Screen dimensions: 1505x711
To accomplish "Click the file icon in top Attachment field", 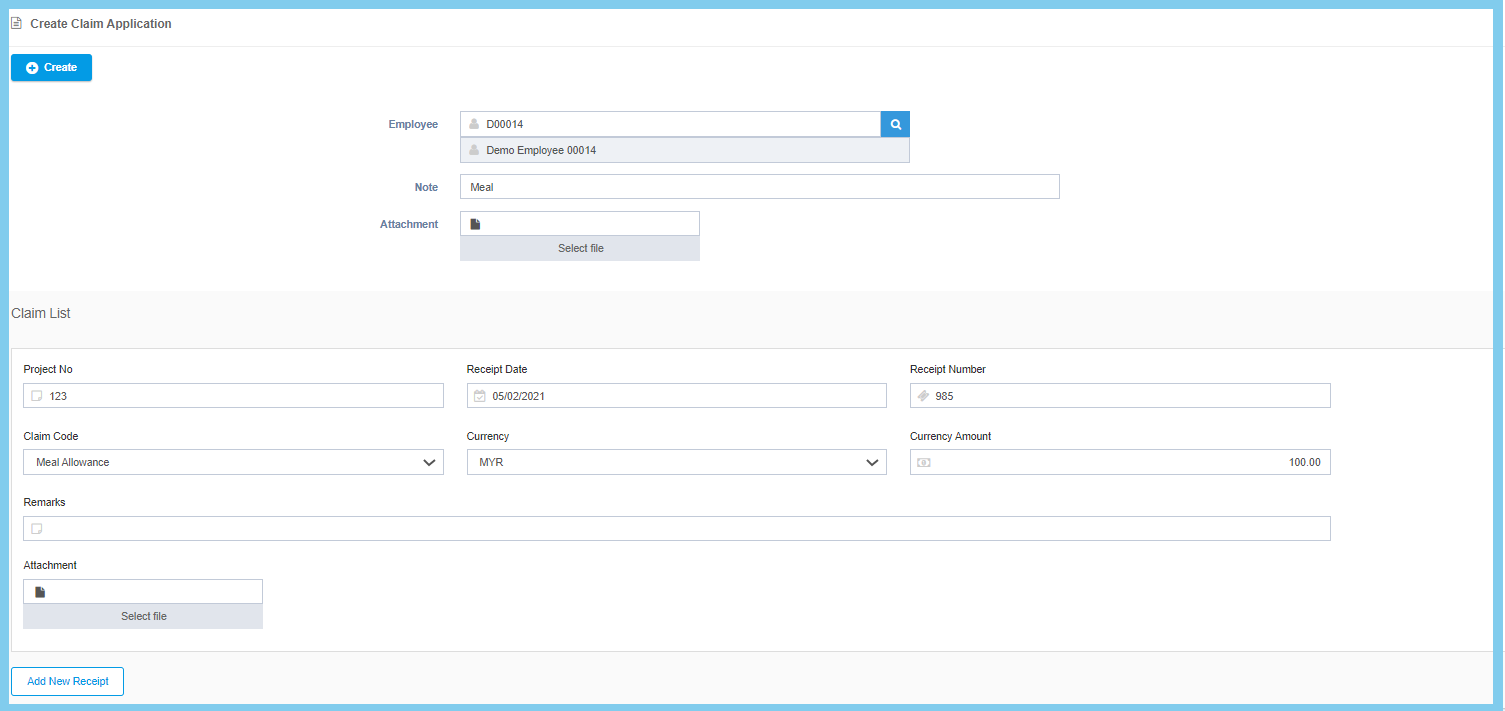I will (x=475, y=224).
